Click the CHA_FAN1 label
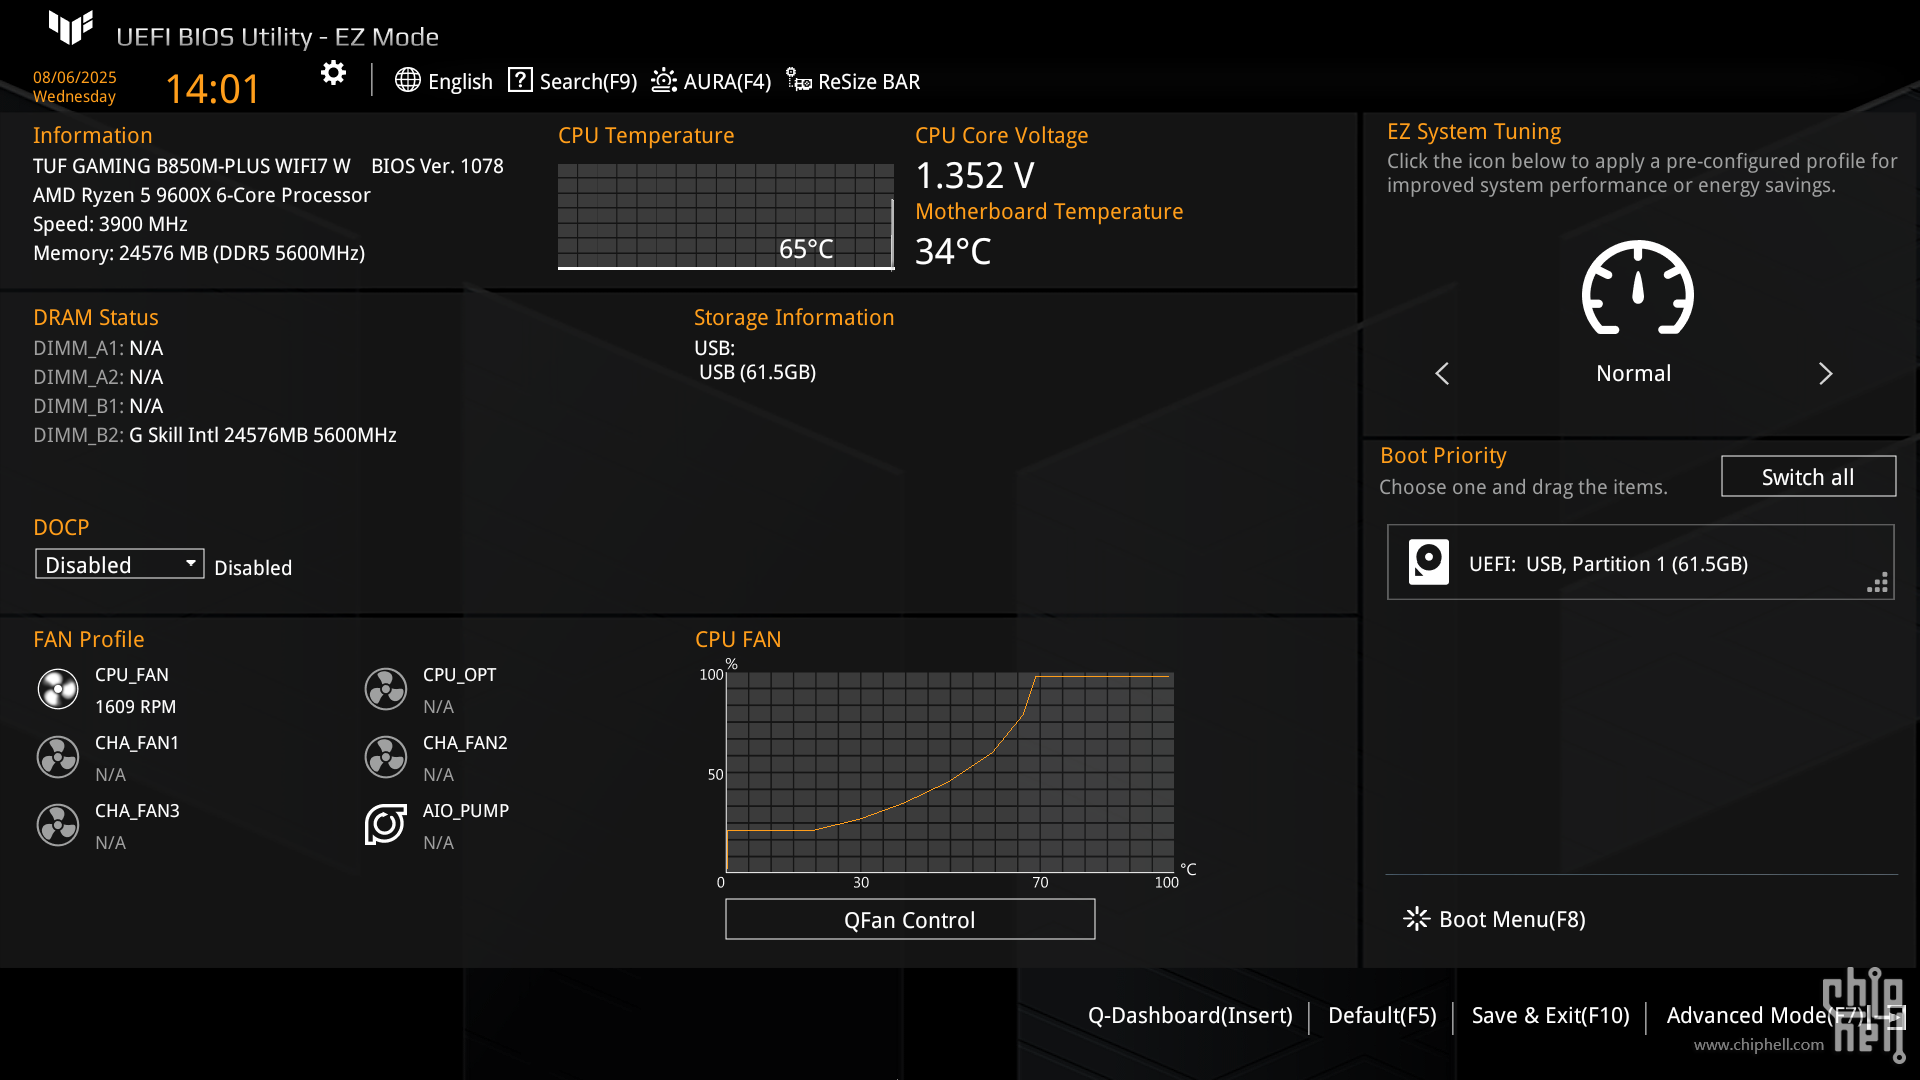 (137, 743)
